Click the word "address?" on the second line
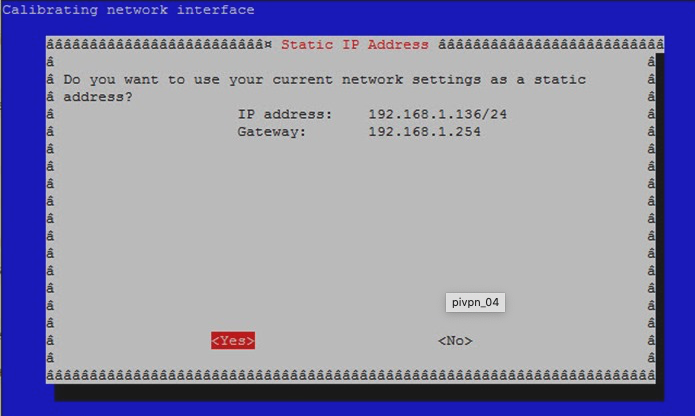Screen dimensions: 695x416 97,97
